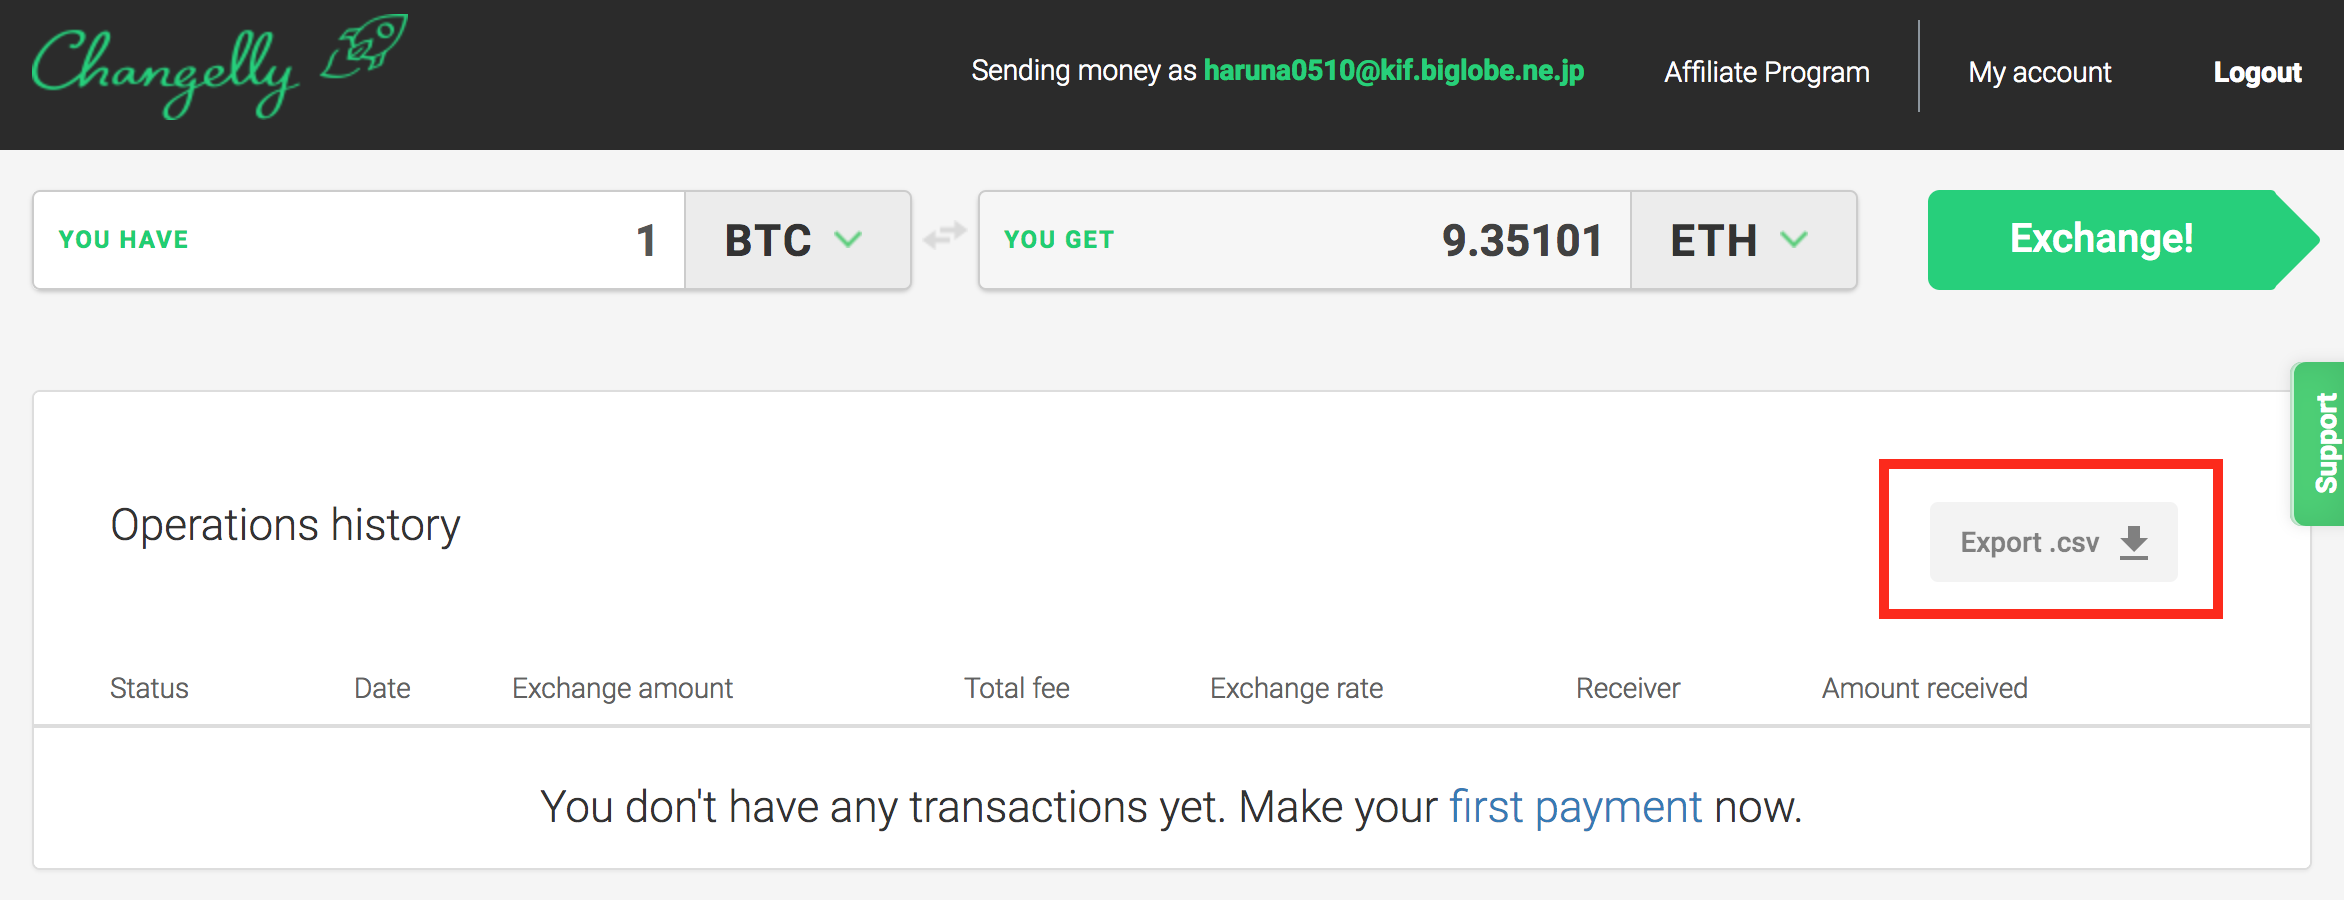Click the Changelly script wordmark
The height and width of the screenshot is (900, 2344).
[165, 72]
